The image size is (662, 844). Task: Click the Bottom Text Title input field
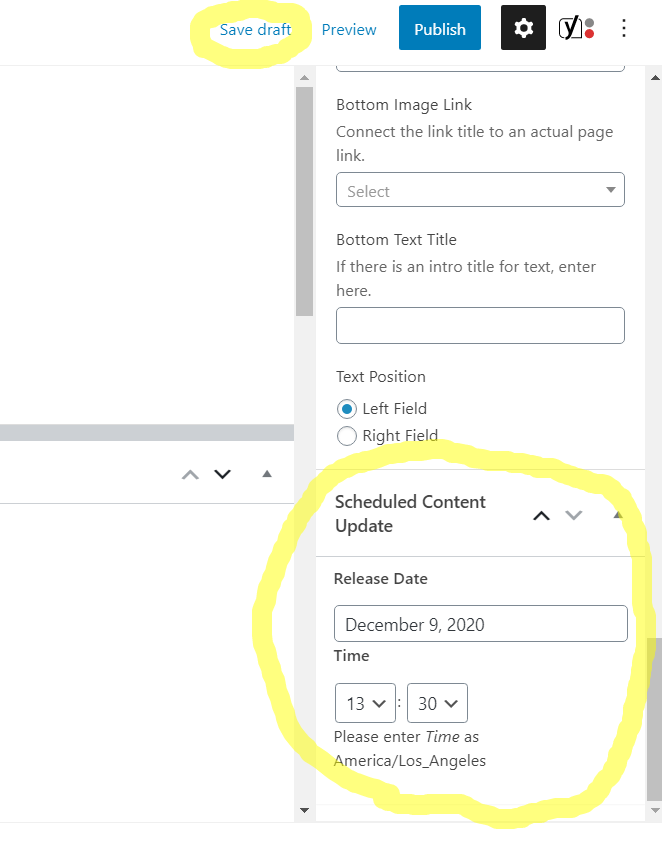pos(480,326)
